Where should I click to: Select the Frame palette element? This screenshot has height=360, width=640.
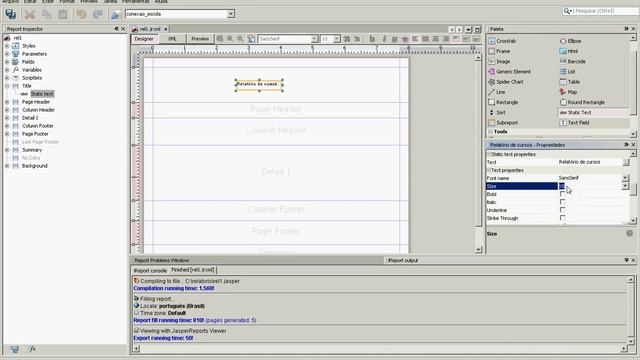(500, 51)
